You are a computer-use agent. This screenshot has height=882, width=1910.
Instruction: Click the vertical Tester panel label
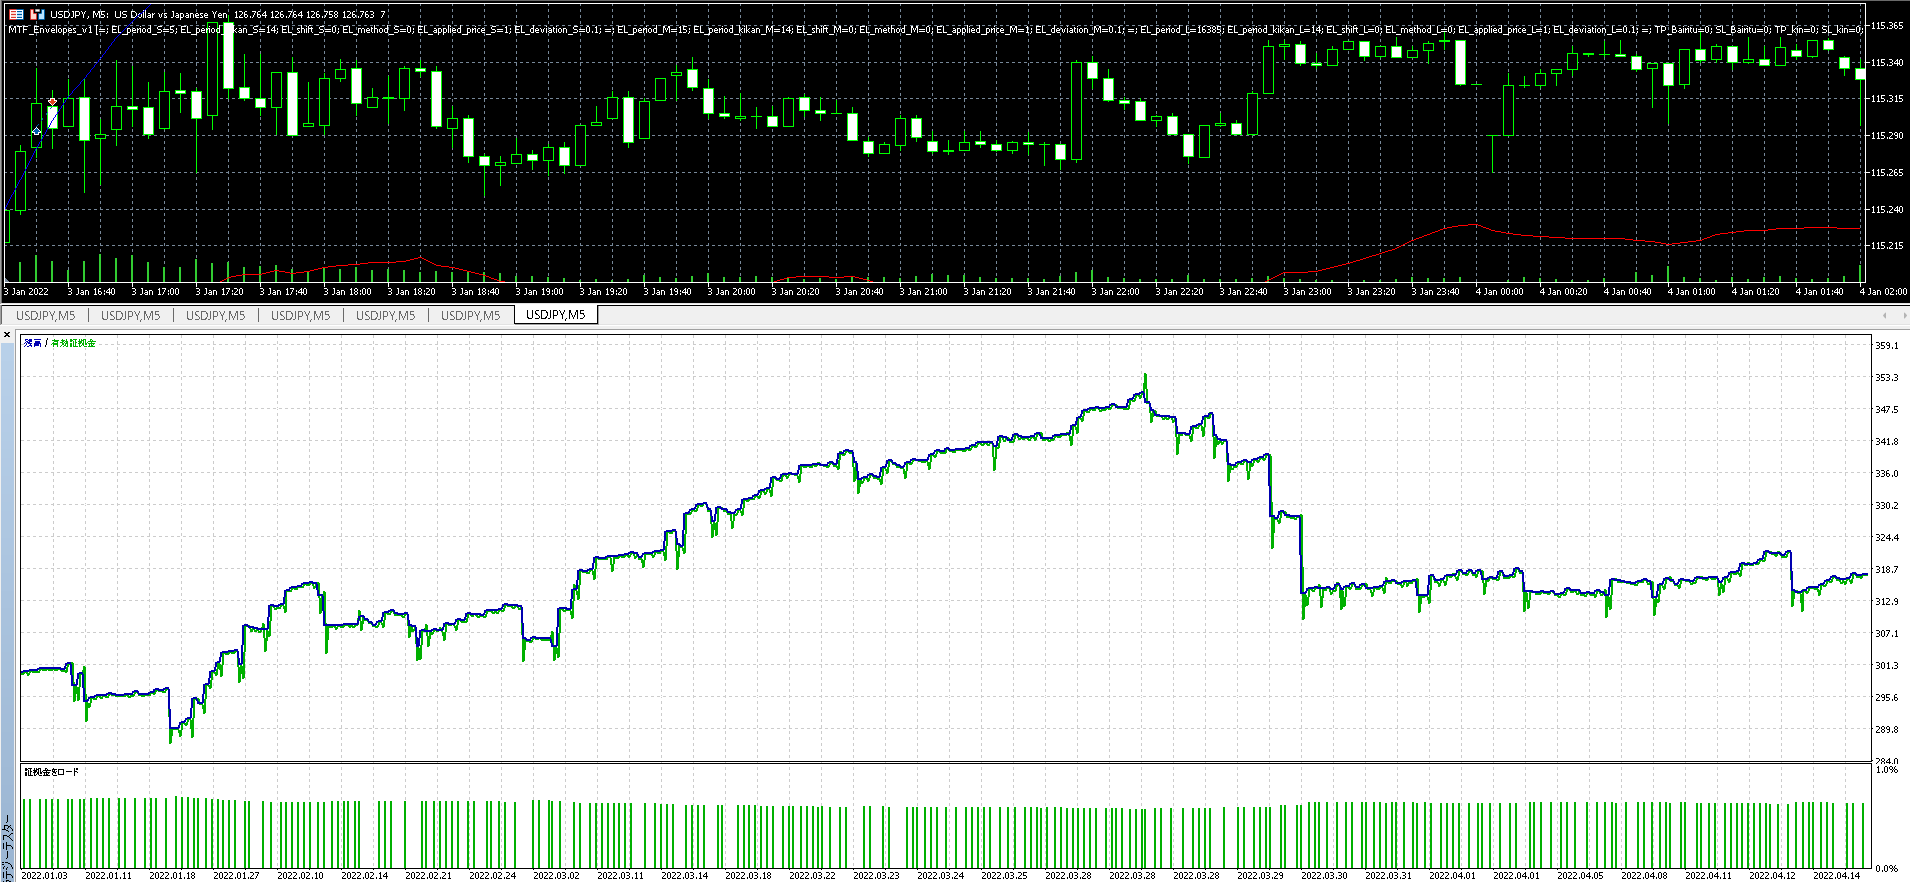8,846
